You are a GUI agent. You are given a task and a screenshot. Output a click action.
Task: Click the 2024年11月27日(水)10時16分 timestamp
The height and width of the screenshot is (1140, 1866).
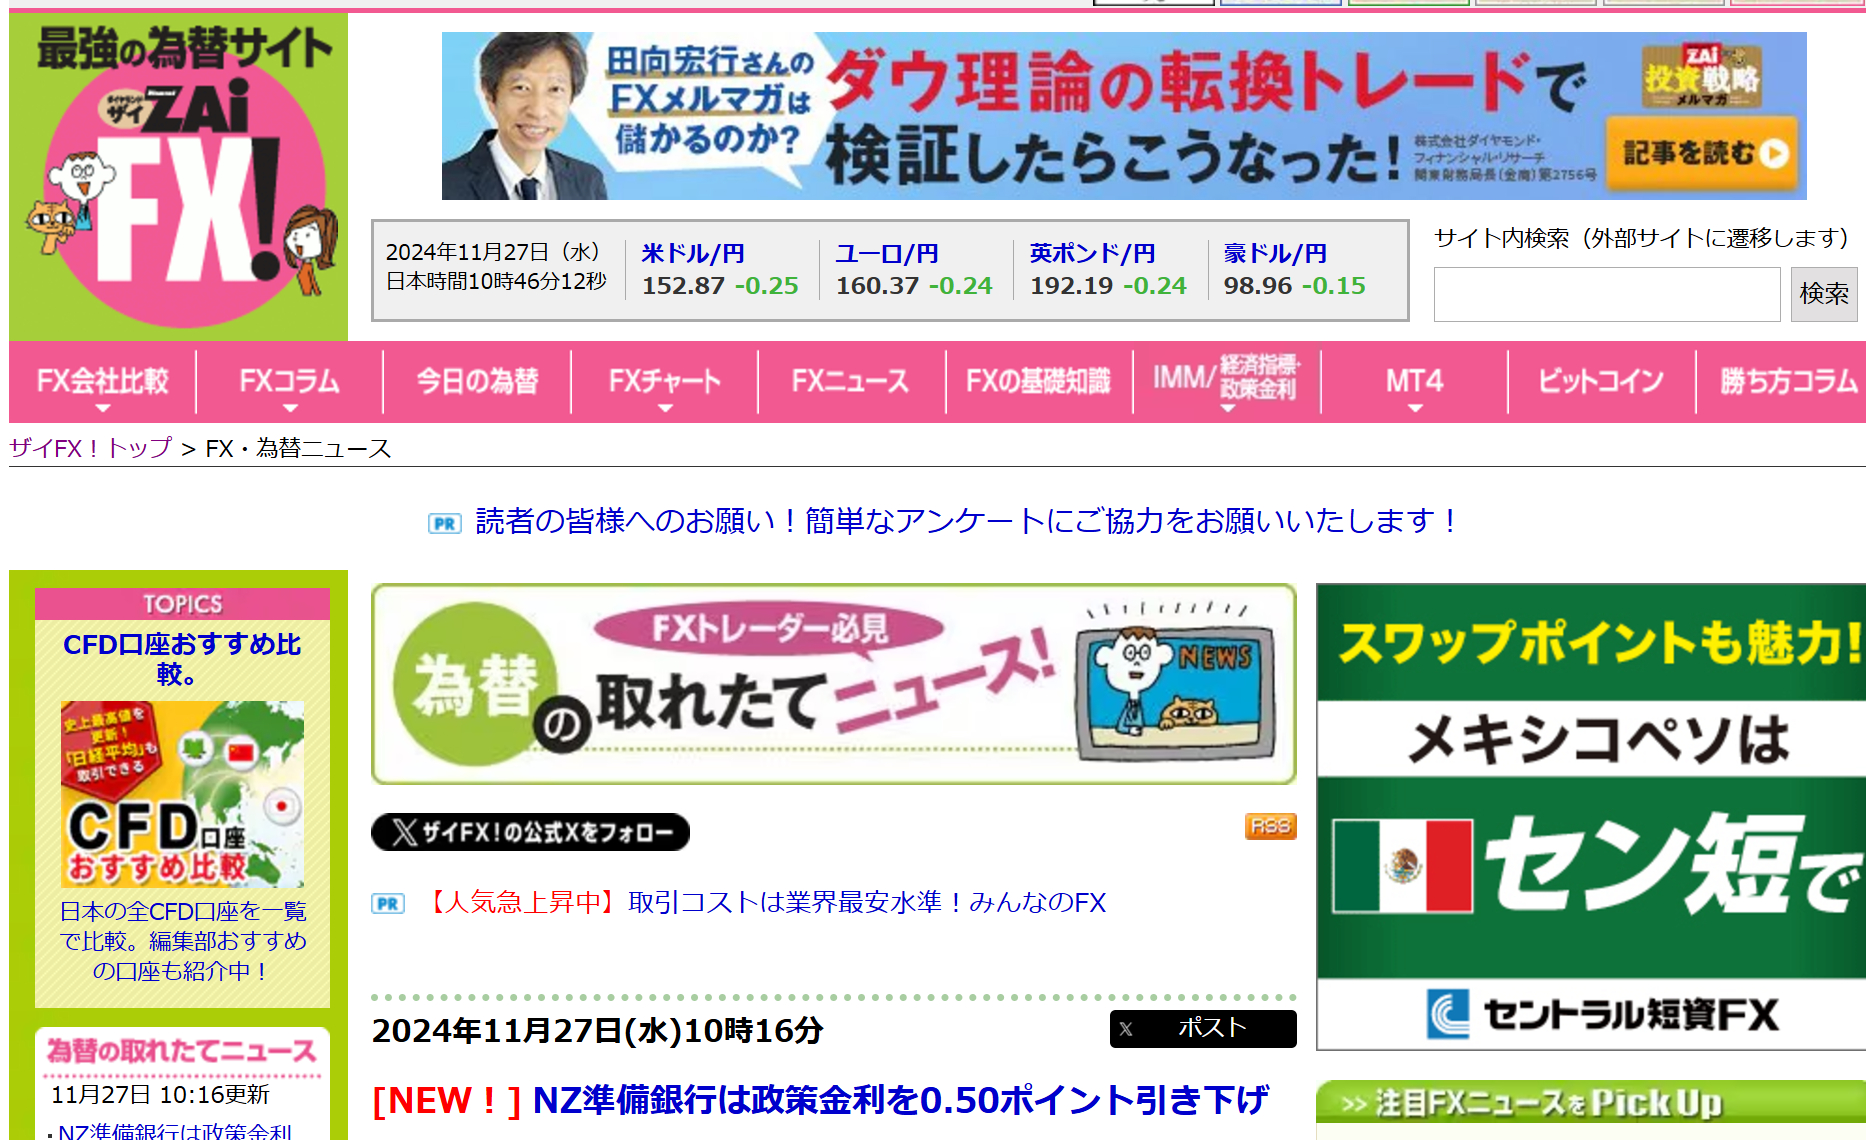598,1030
